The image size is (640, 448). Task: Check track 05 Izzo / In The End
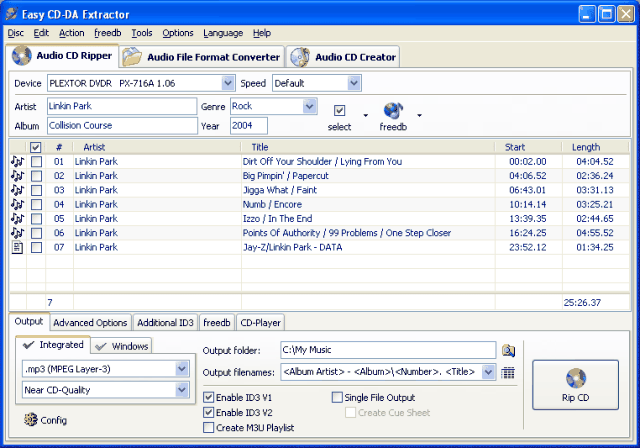coord(36,219)
